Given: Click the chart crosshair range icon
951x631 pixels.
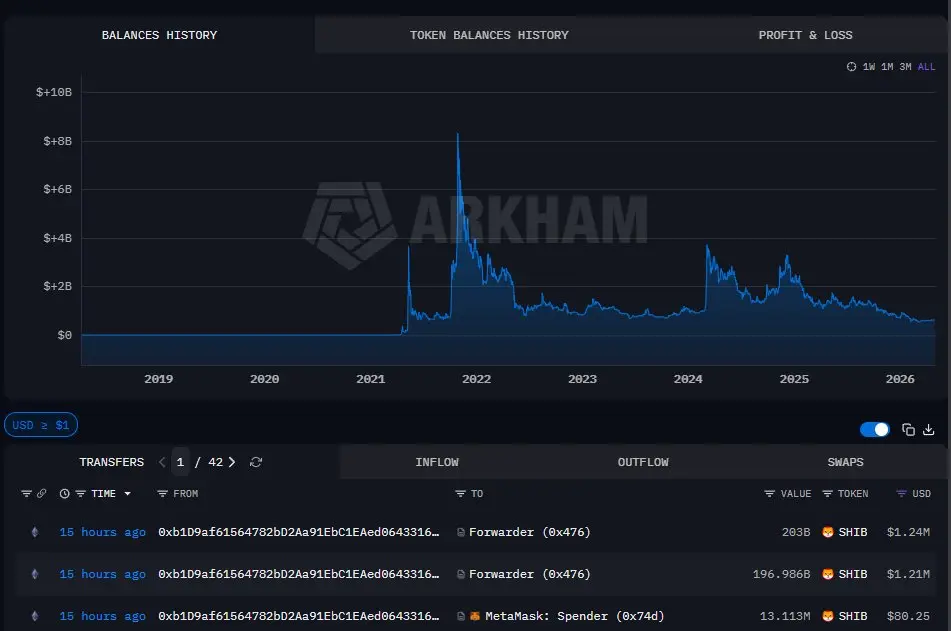Looking at the screenshot, I should tap(852, 67).
